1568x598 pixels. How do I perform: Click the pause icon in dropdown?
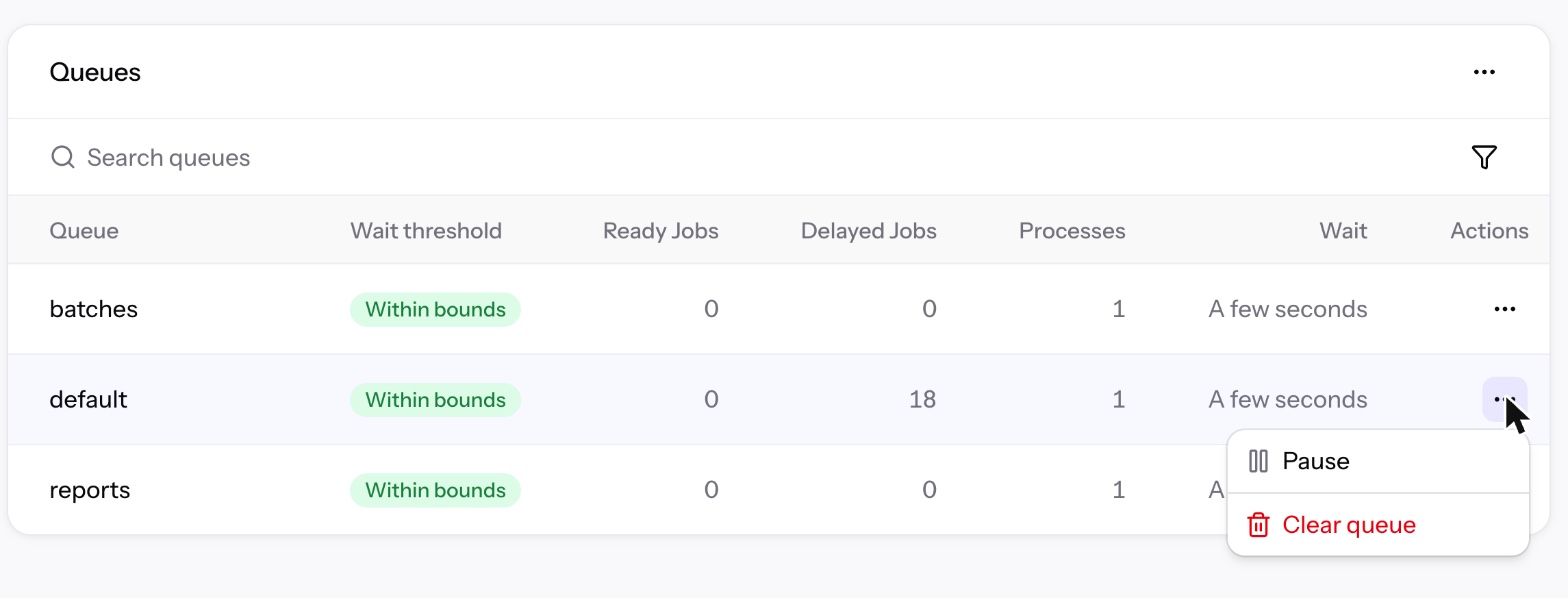pyautogui.click(x=1258, y=461)
